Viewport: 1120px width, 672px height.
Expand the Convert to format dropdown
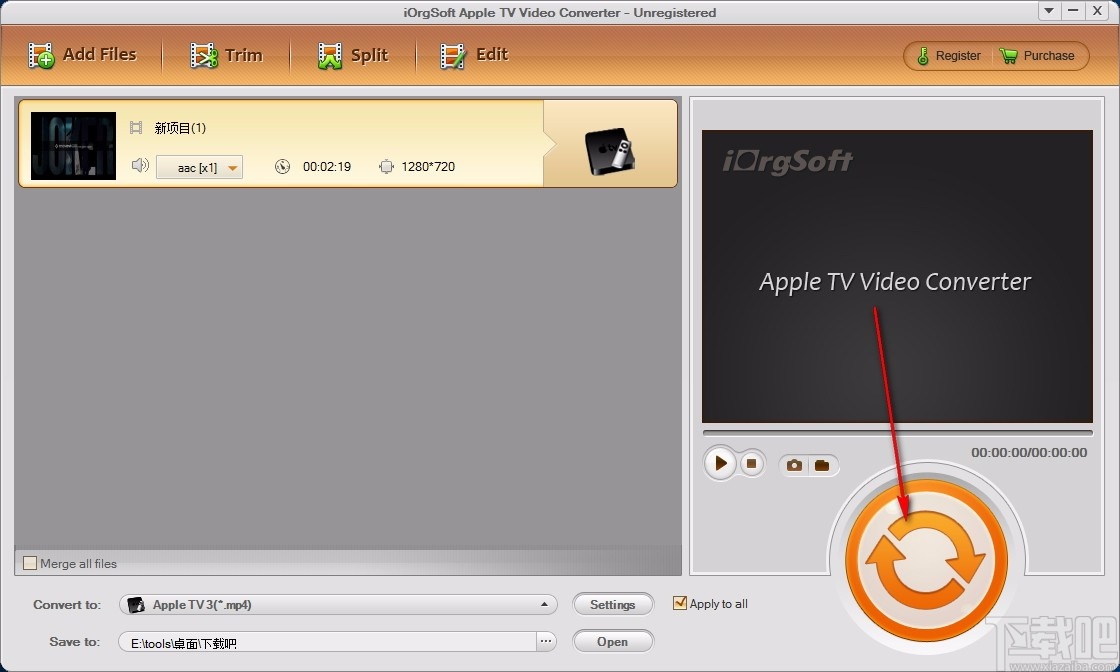[x=545, y=604]
